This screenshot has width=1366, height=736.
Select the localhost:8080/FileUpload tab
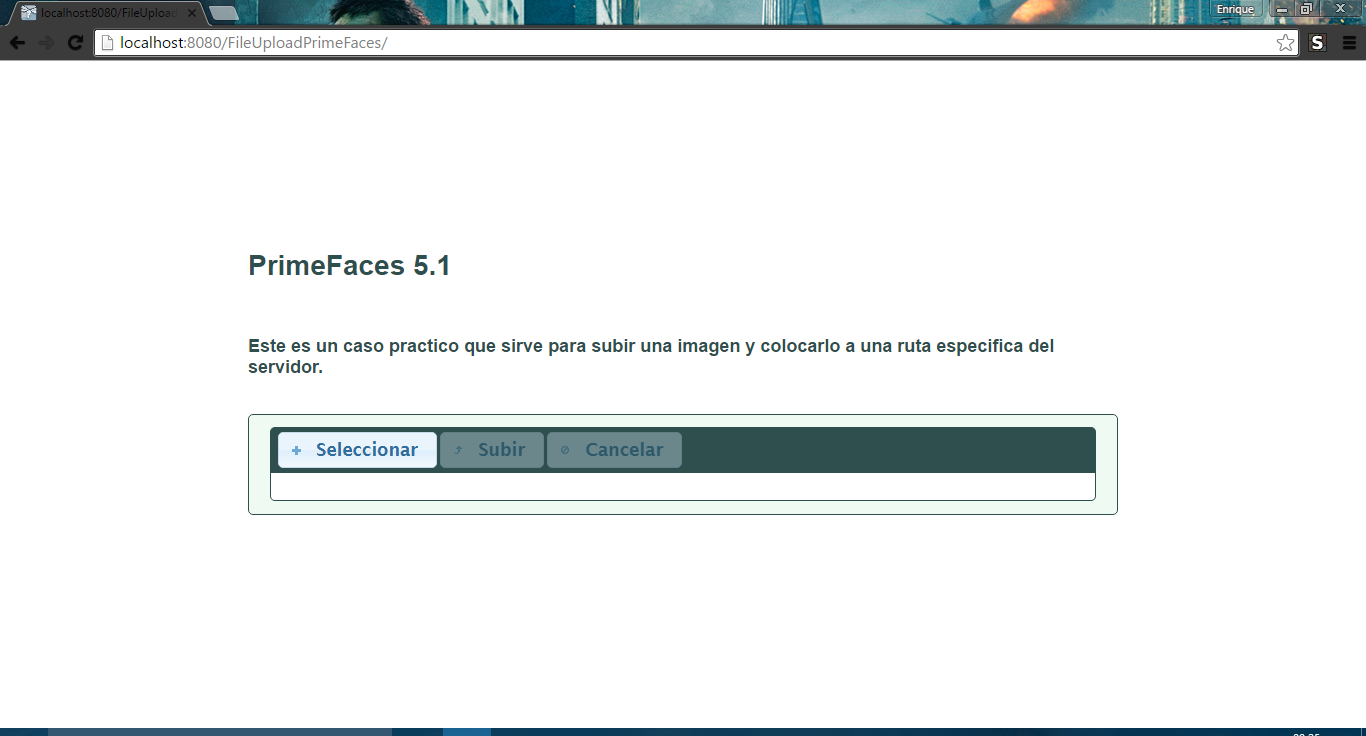(105, 13)
